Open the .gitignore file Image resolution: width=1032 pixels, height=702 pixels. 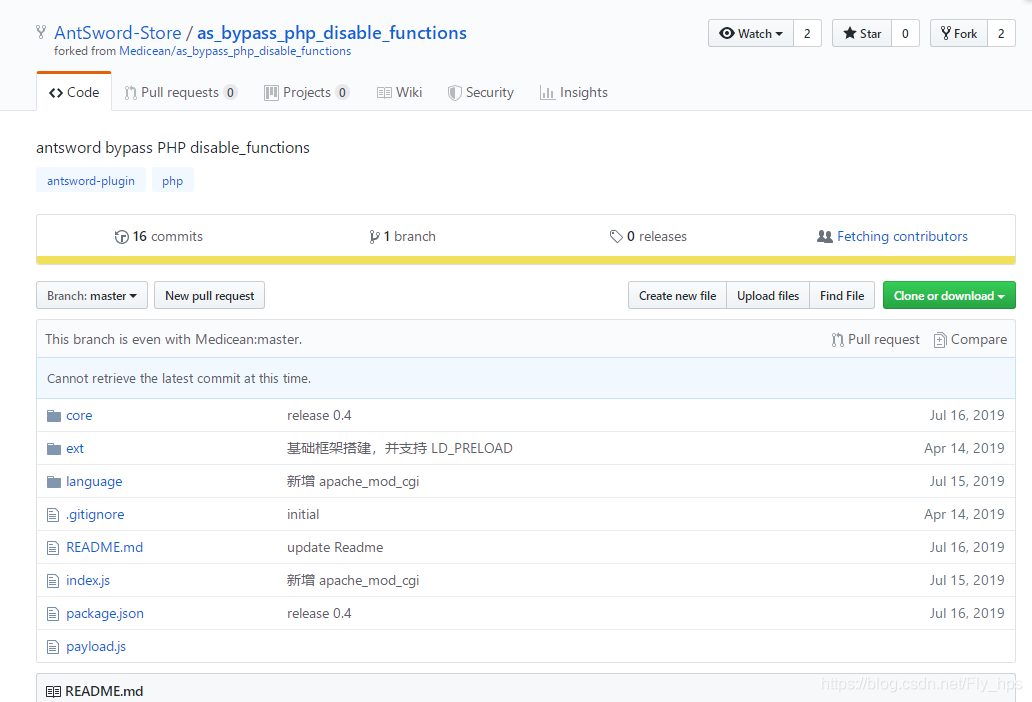pos(95,514)
